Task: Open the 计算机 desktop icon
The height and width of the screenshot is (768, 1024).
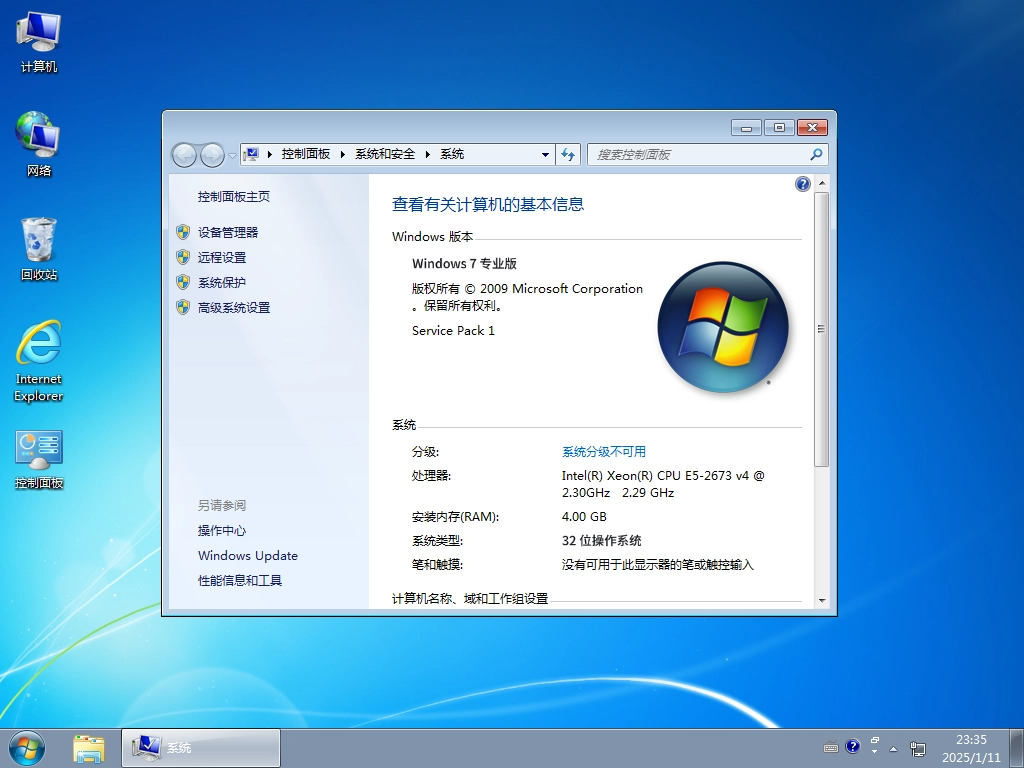Action: coord(38,42)
